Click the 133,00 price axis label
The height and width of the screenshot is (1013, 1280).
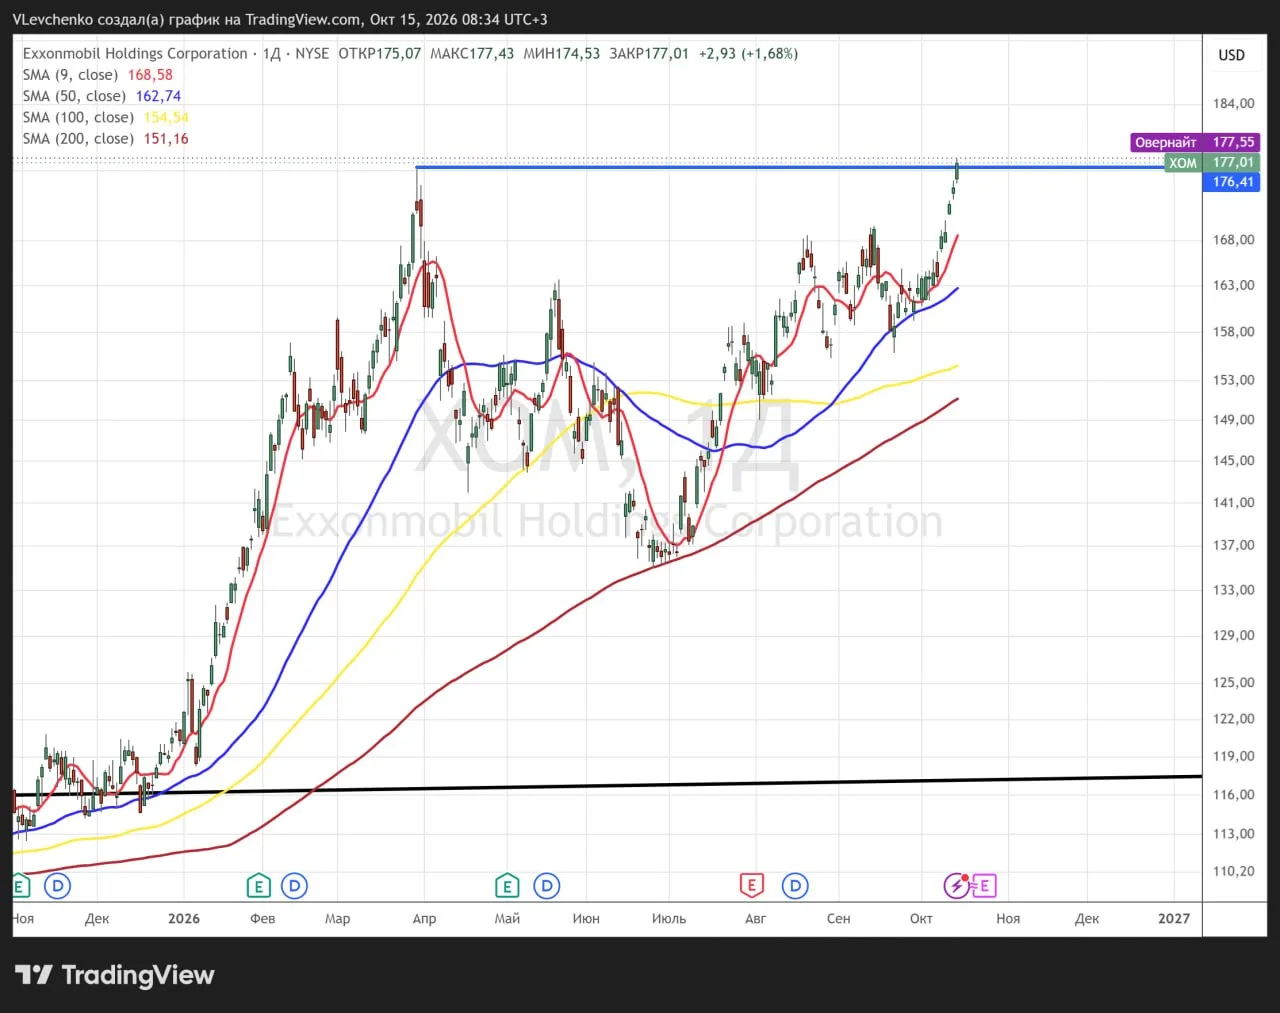1233,590
